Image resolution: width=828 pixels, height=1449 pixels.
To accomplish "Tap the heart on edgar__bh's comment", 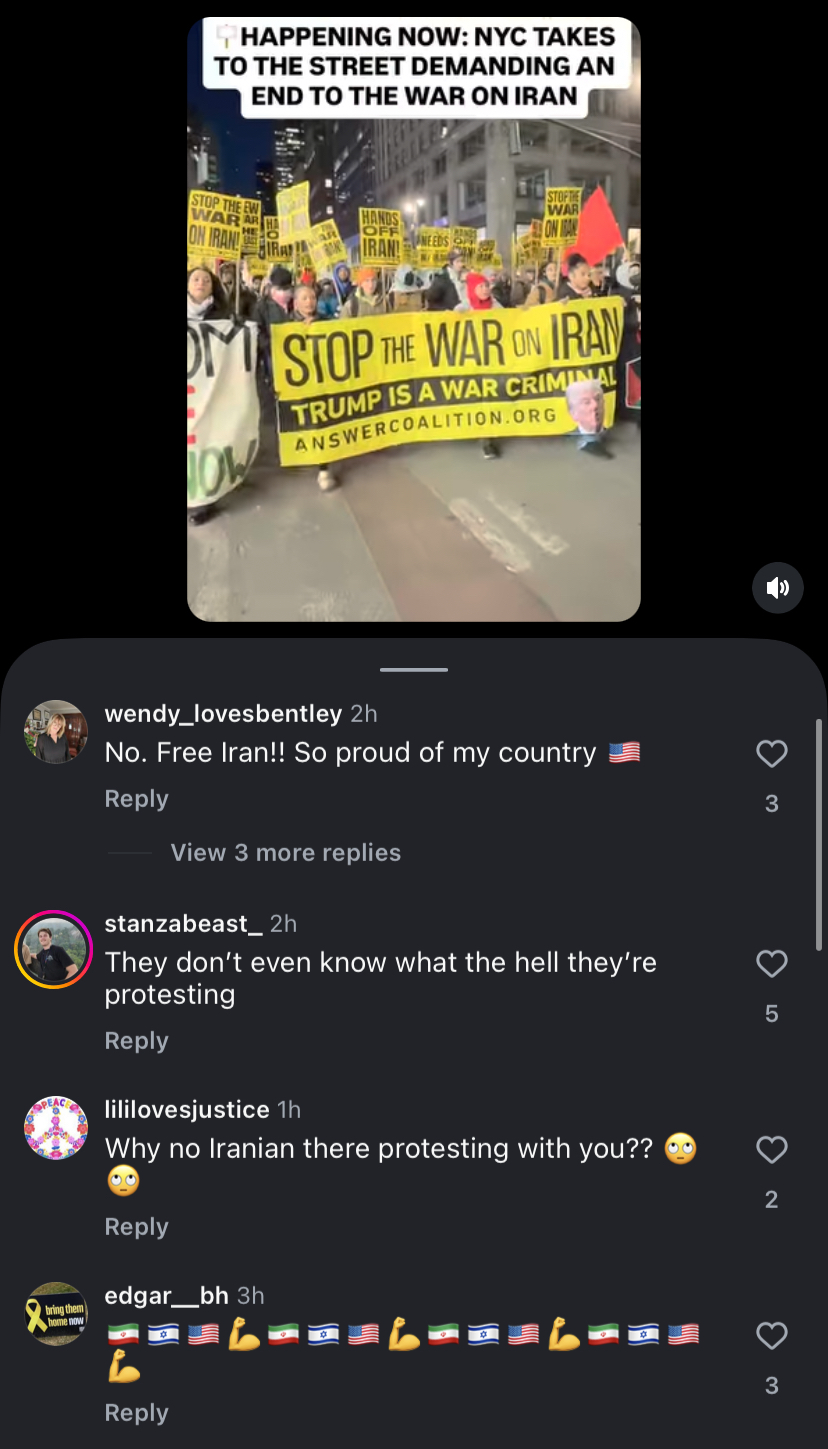I will [771, 1336].
